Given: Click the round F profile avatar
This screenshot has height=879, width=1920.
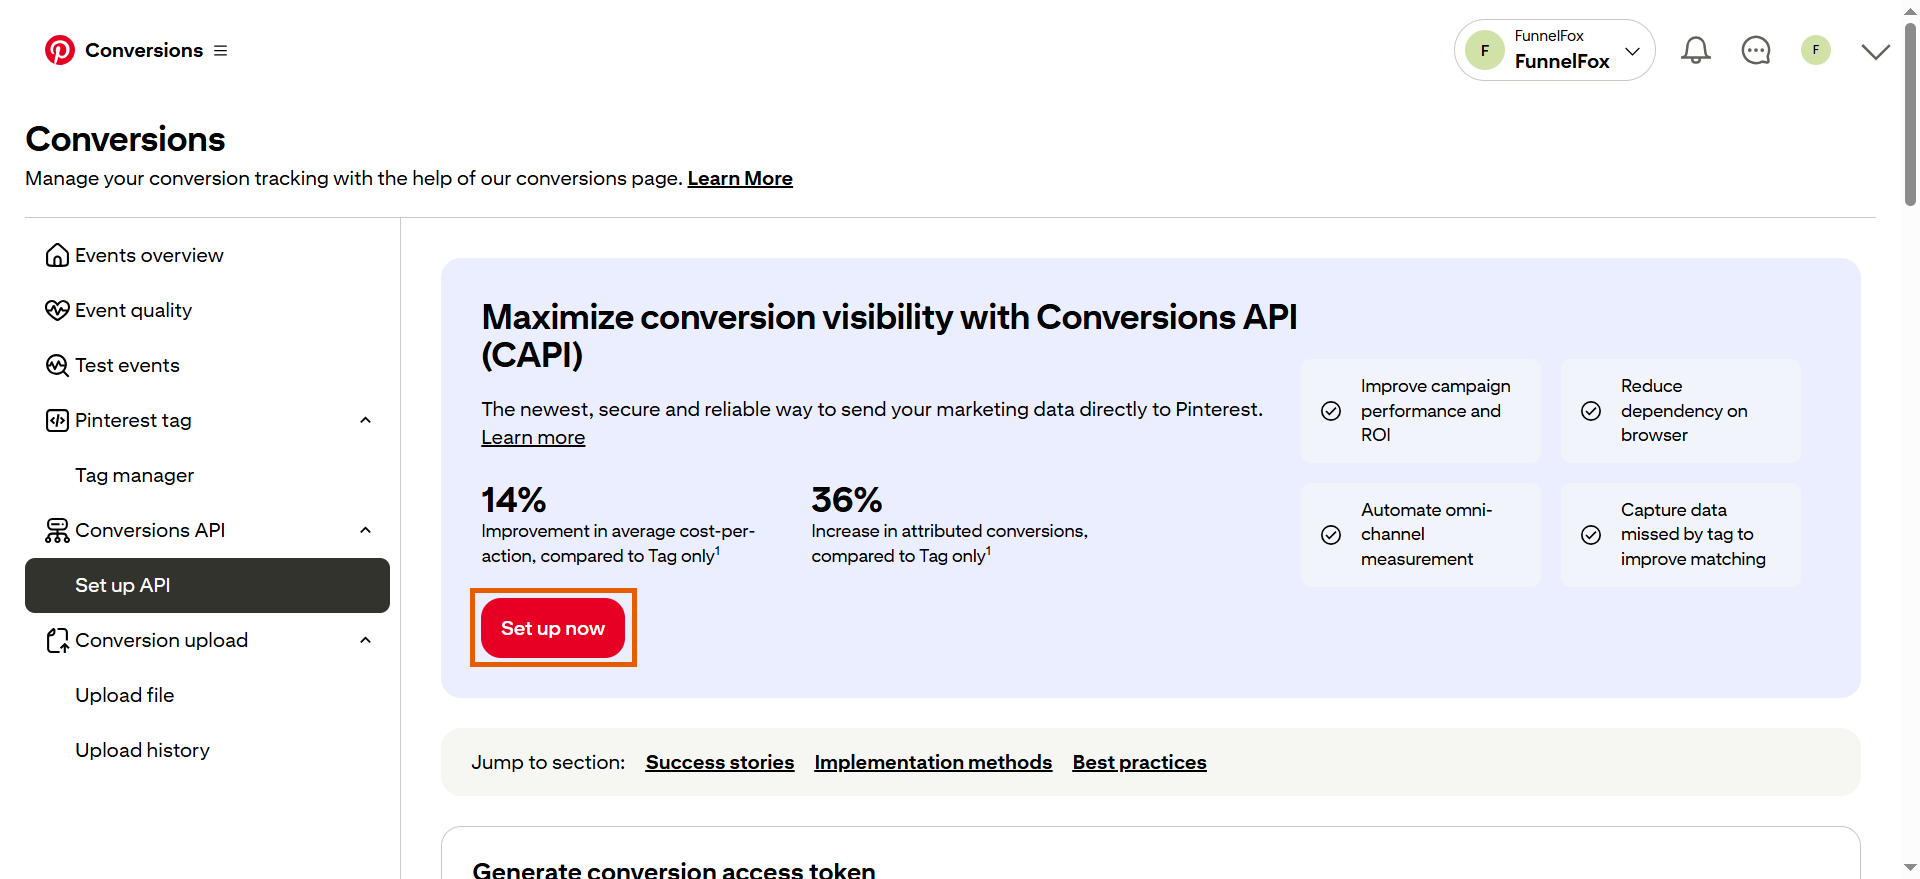Looking at the screenshot, I should click(1815, 50).
